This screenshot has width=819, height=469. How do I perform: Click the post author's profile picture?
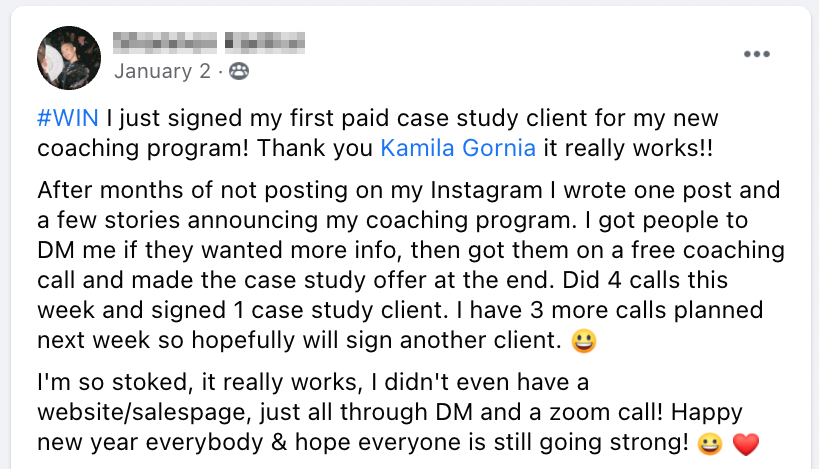[69, 57]
